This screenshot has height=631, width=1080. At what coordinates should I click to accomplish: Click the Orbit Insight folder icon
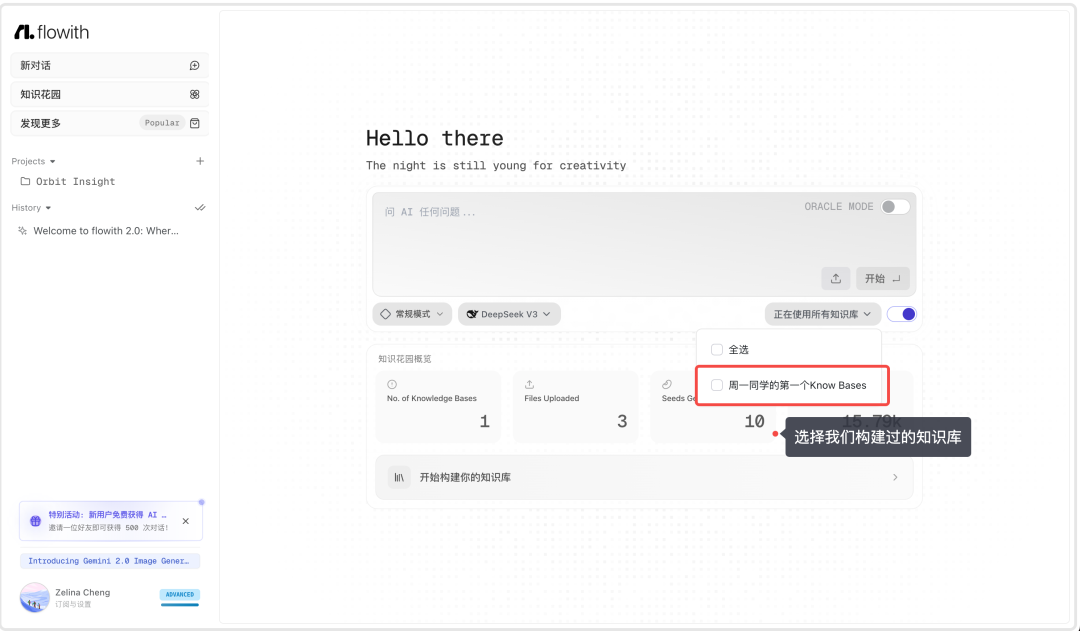25,181
